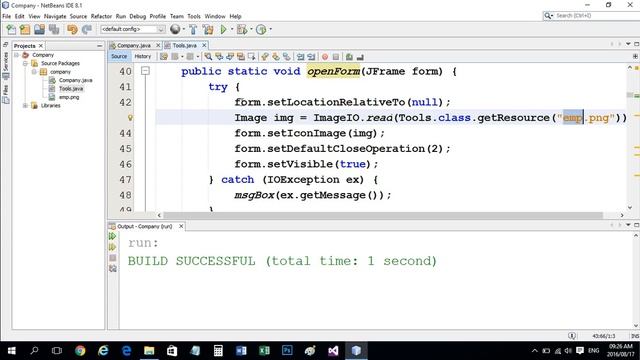Select the Tools.java editor tab
This screenshot has height=360, width=640.
pos(184,45)
